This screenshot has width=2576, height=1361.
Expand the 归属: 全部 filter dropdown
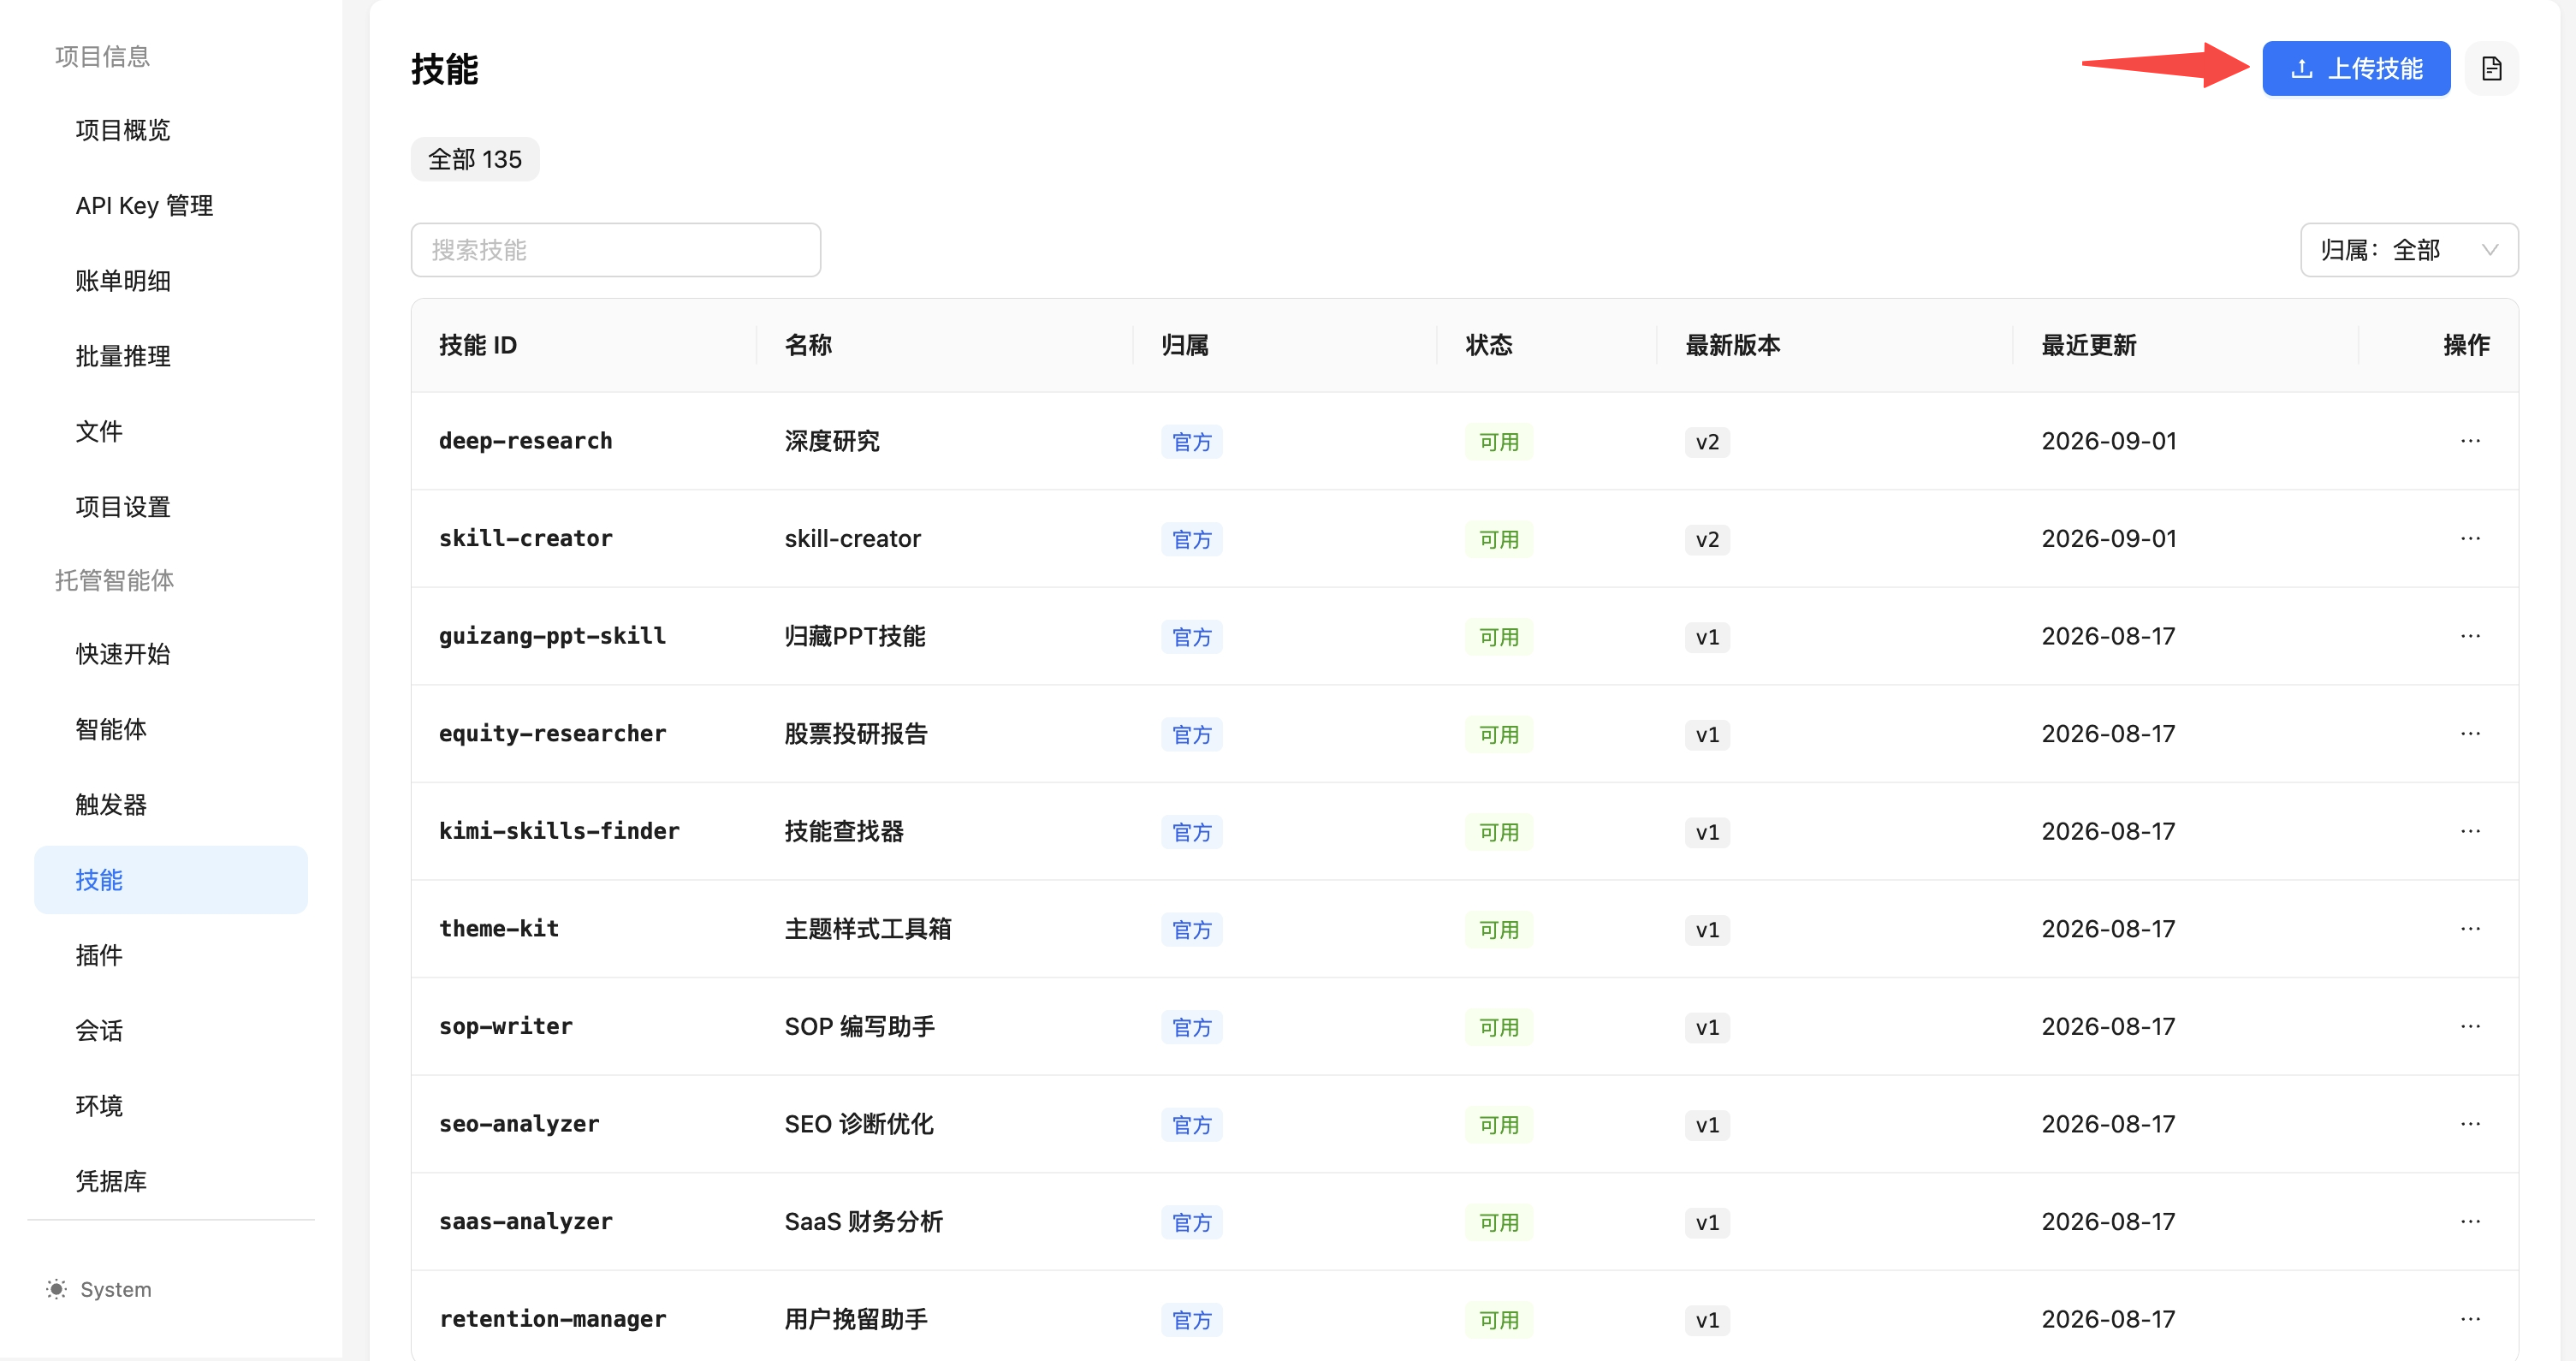2408,250
